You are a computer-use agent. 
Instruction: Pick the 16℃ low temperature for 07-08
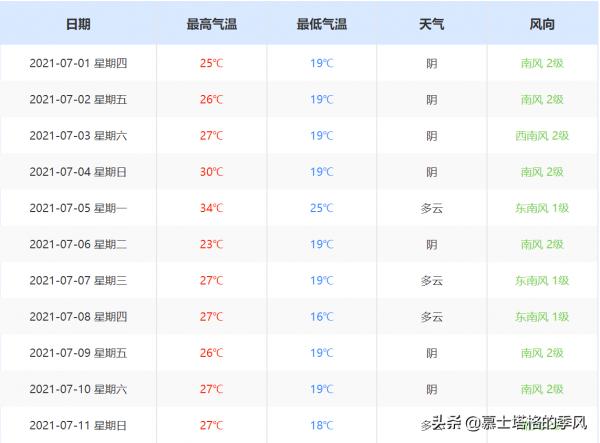322,317
